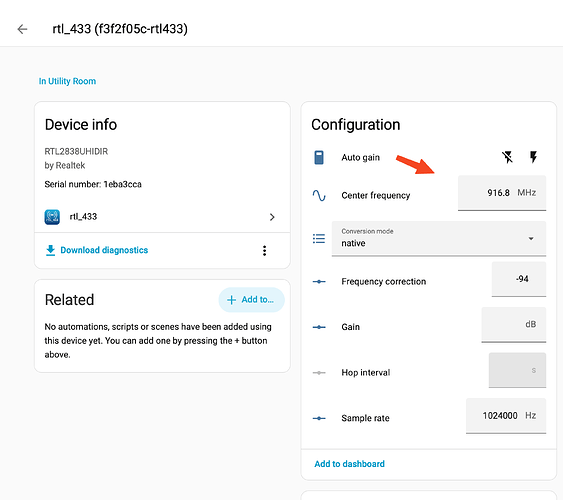Click the Conversion mode dropdown arrow
The width and height of the screenshot is (563, 500).
pos(531,239)
